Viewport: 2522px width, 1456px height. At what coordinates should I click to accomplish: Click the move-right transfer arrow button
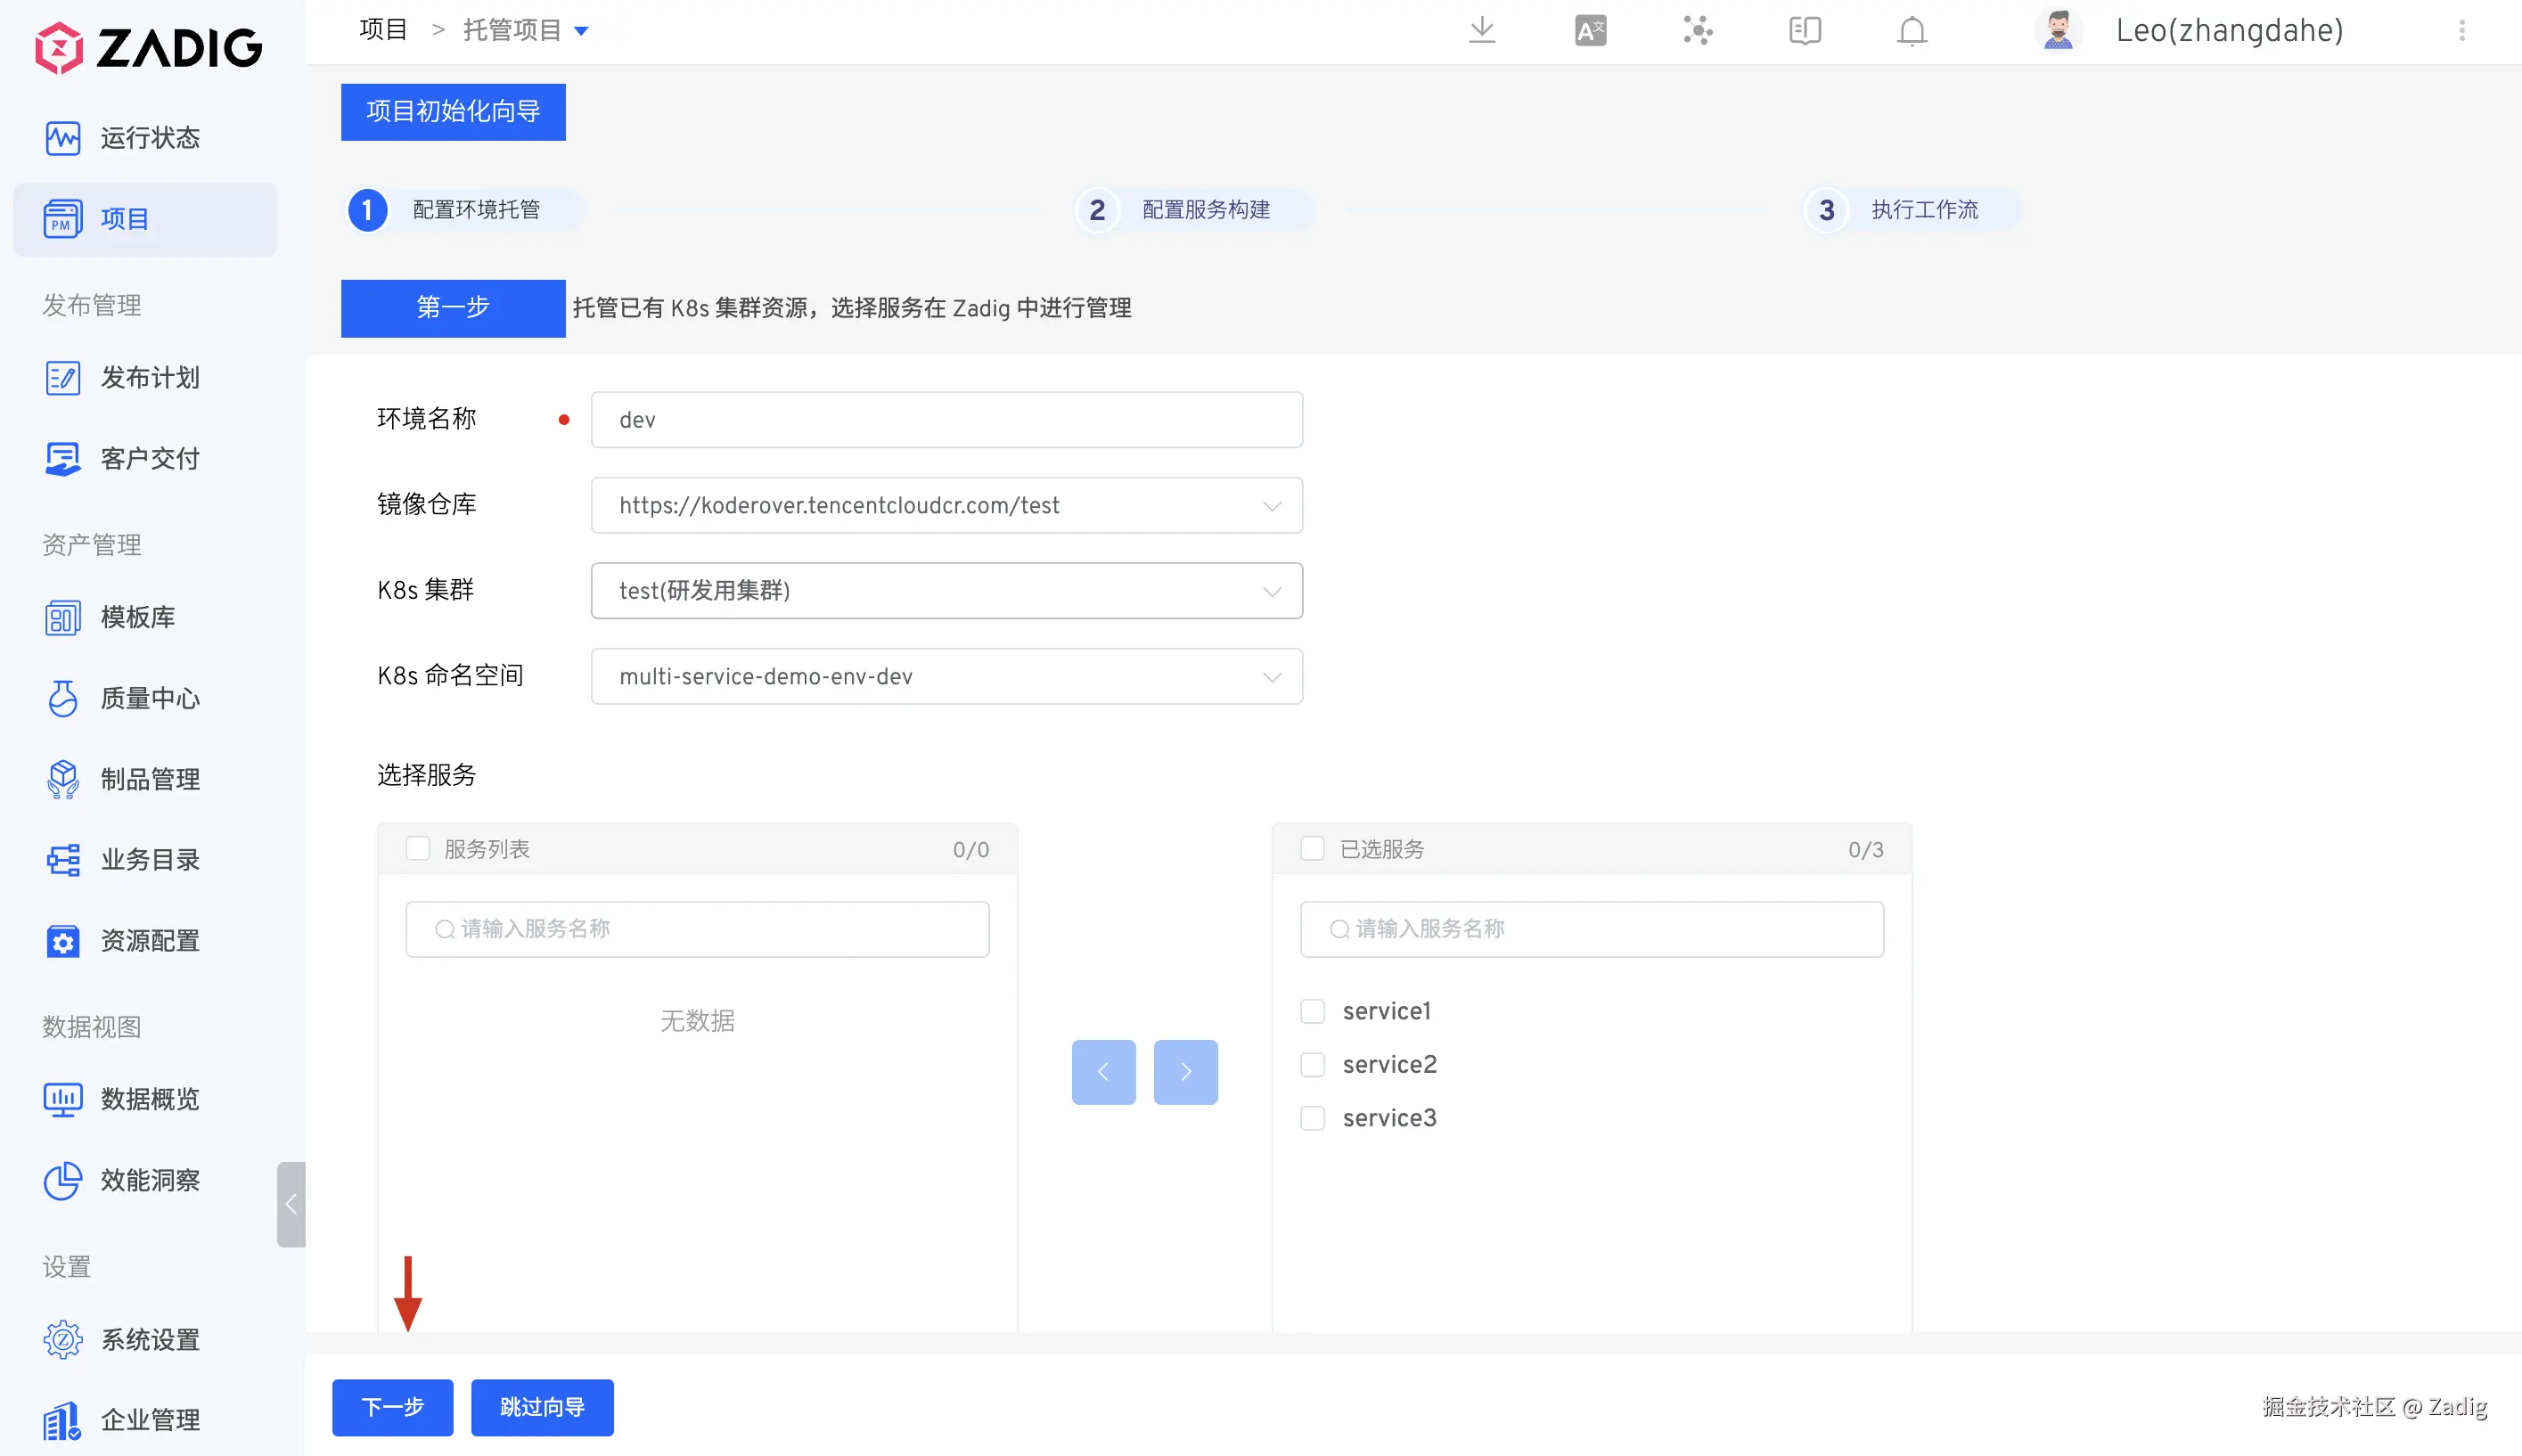tap(1185, 1072)
